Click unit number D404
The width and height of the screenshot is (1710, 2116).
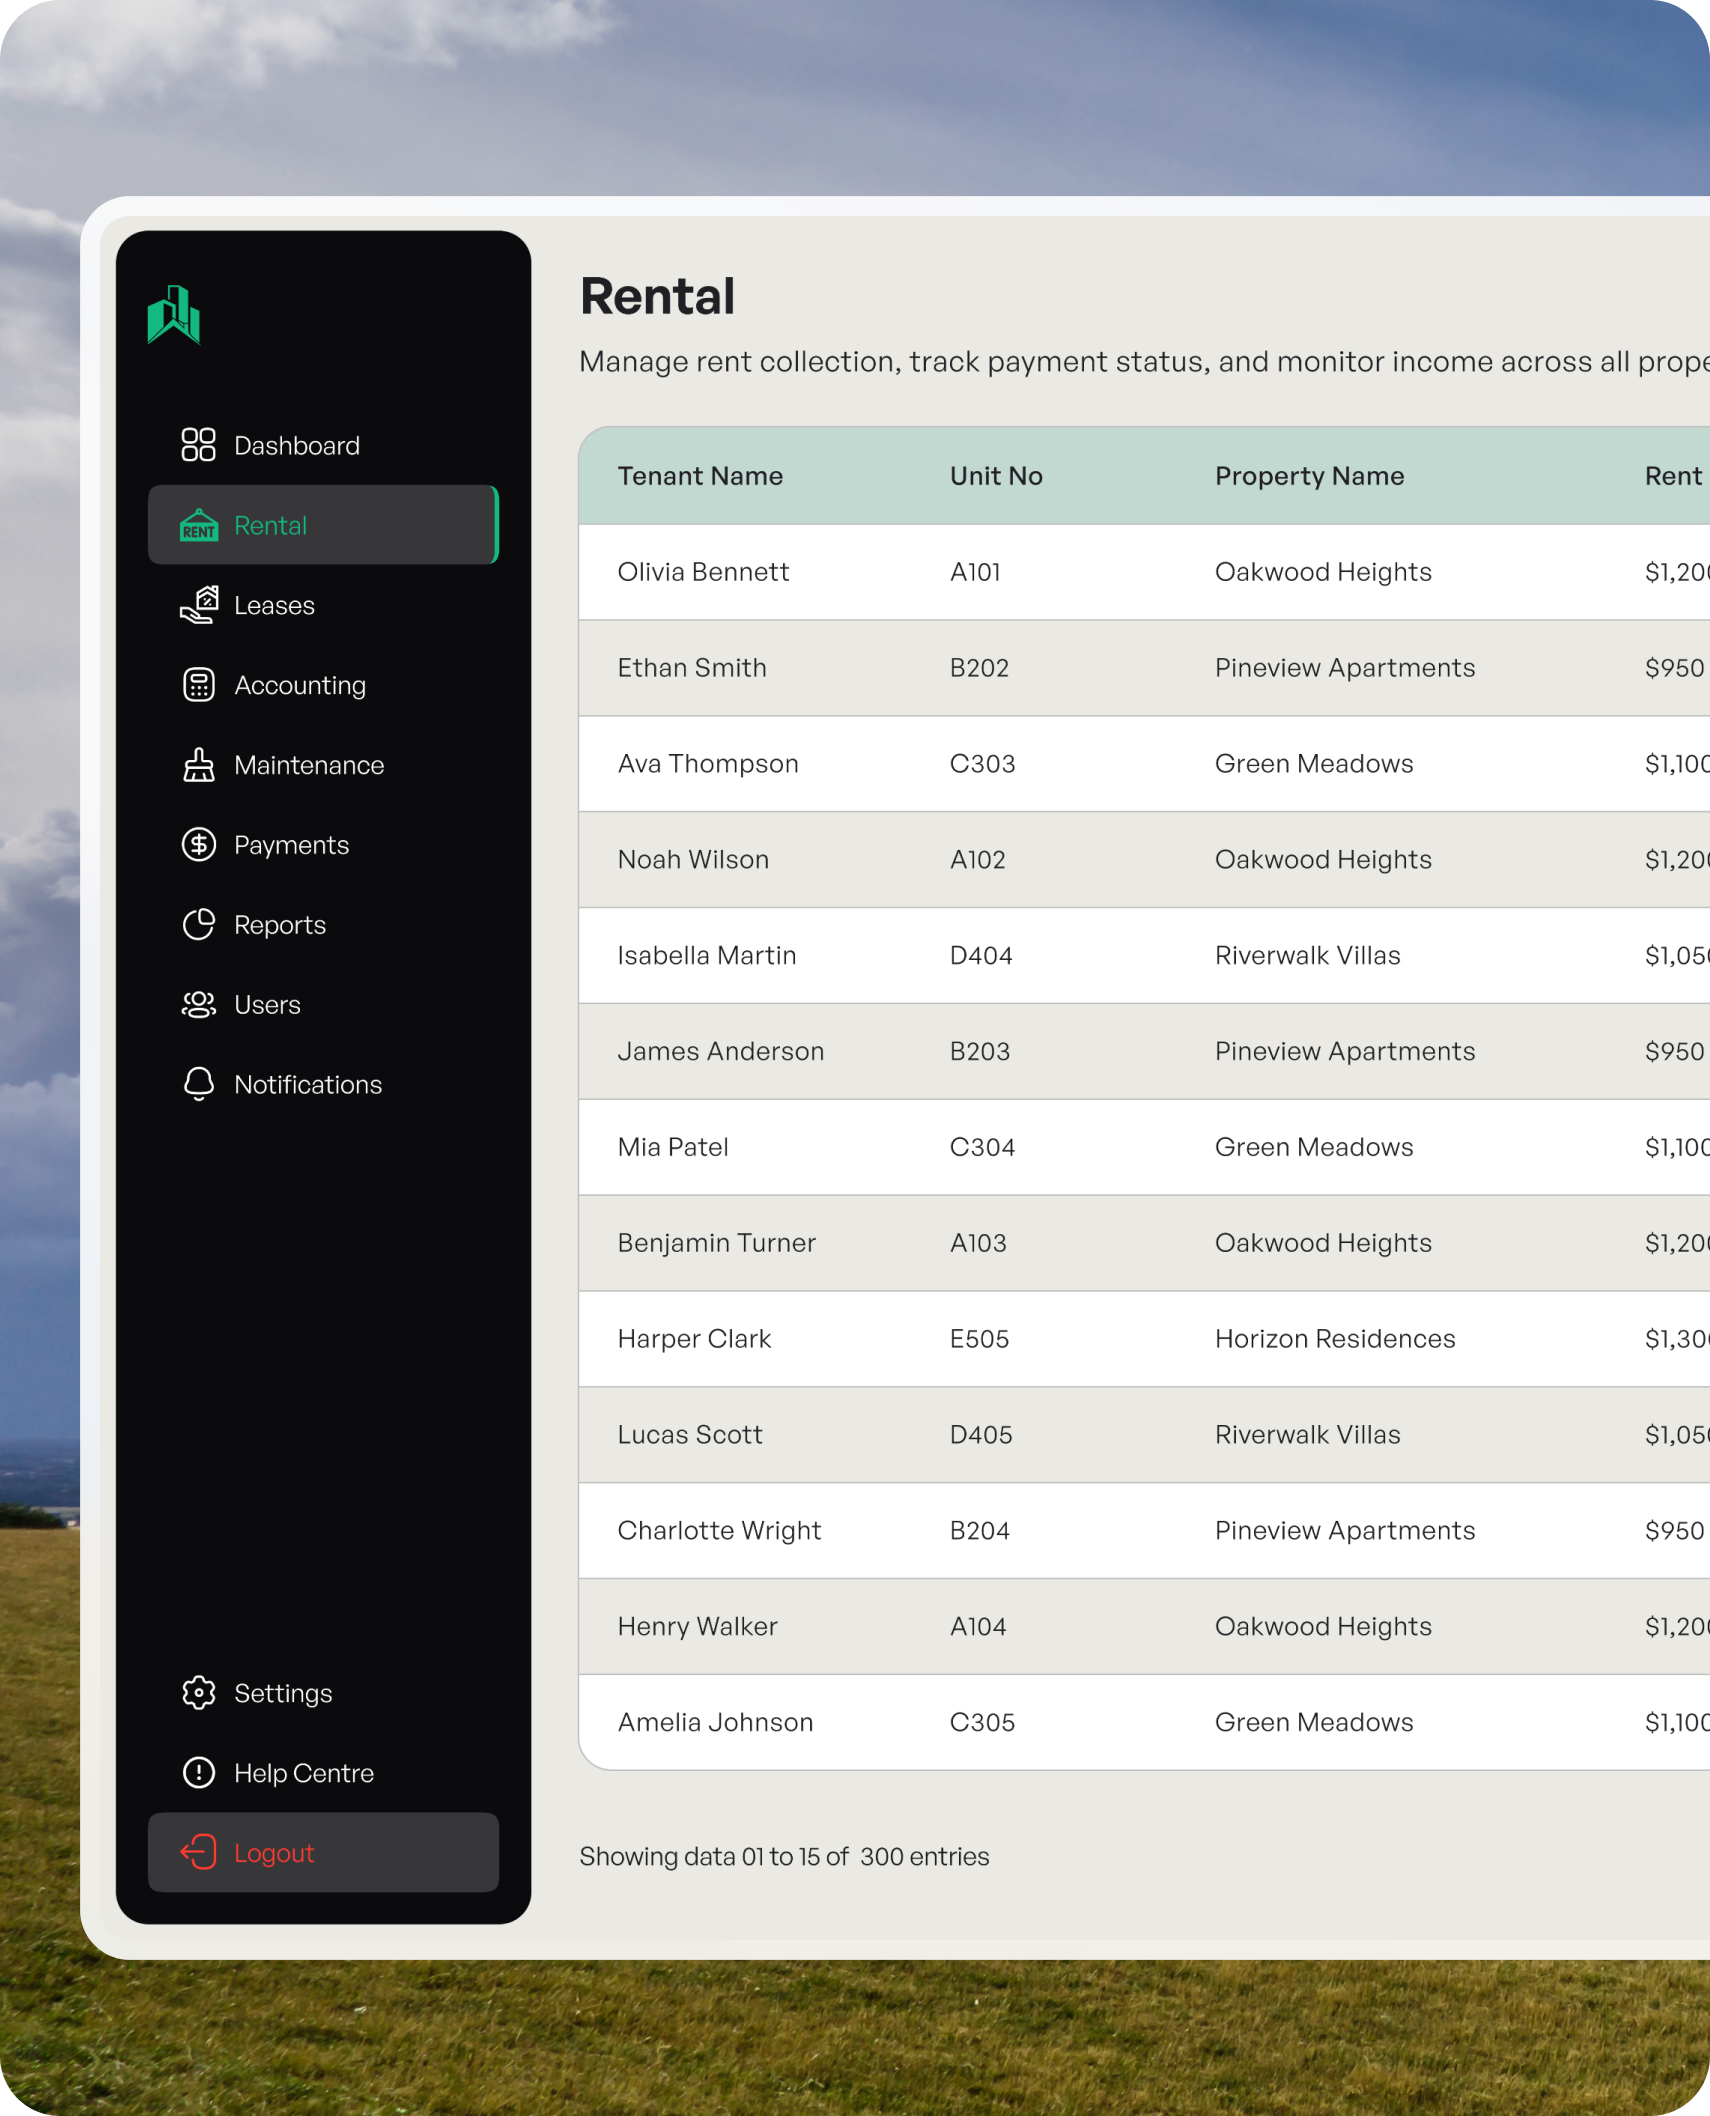pos(981,955)
